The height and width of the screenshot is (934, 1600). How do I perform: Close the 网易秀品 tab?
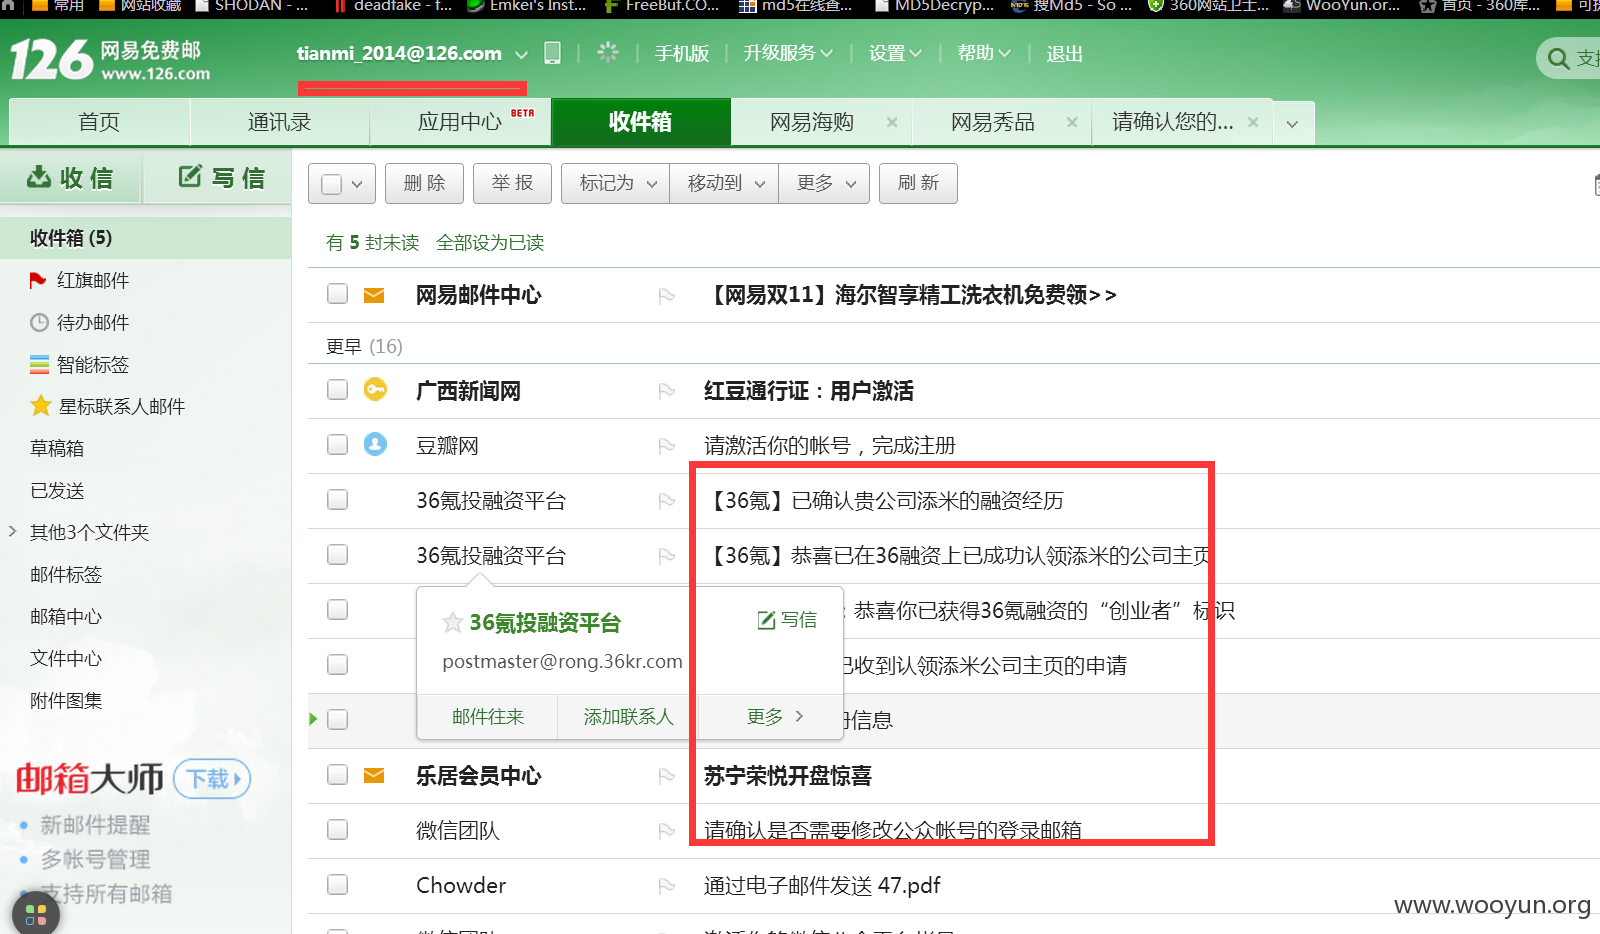[1072, 122]
